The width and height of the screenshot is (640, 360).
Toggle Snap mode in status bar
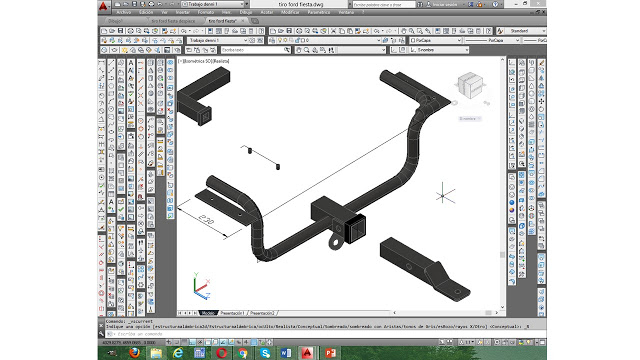(177, 342)
